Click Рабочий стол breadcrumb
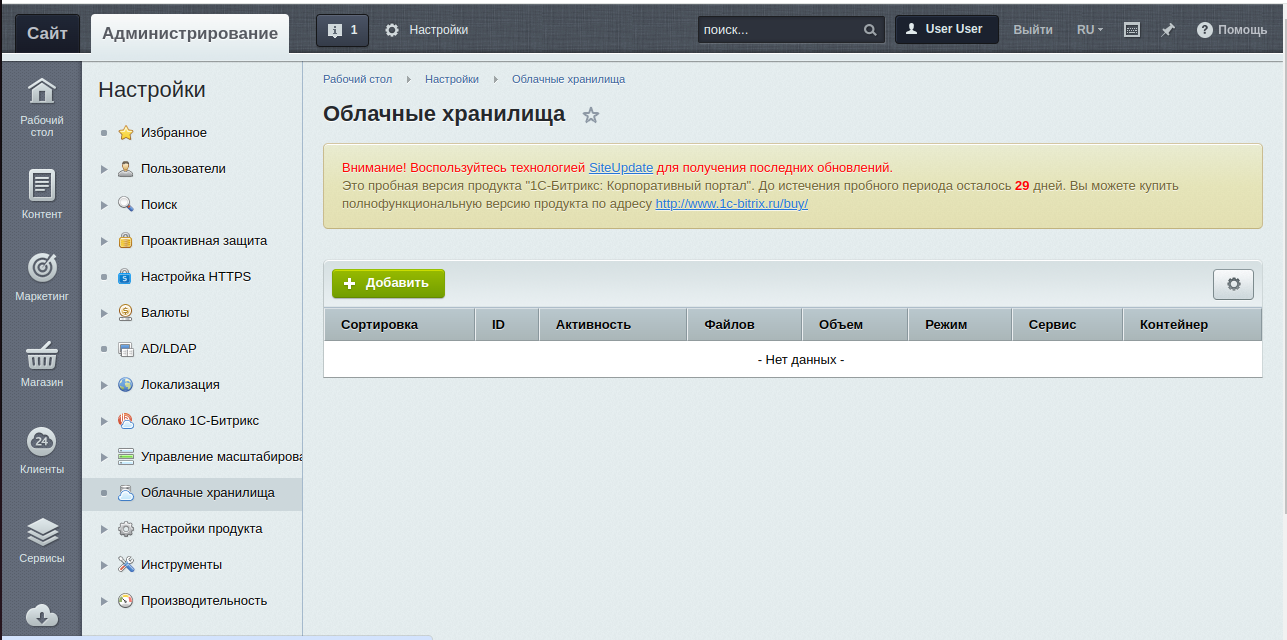Screen dimensions: 1287x640 357,79
